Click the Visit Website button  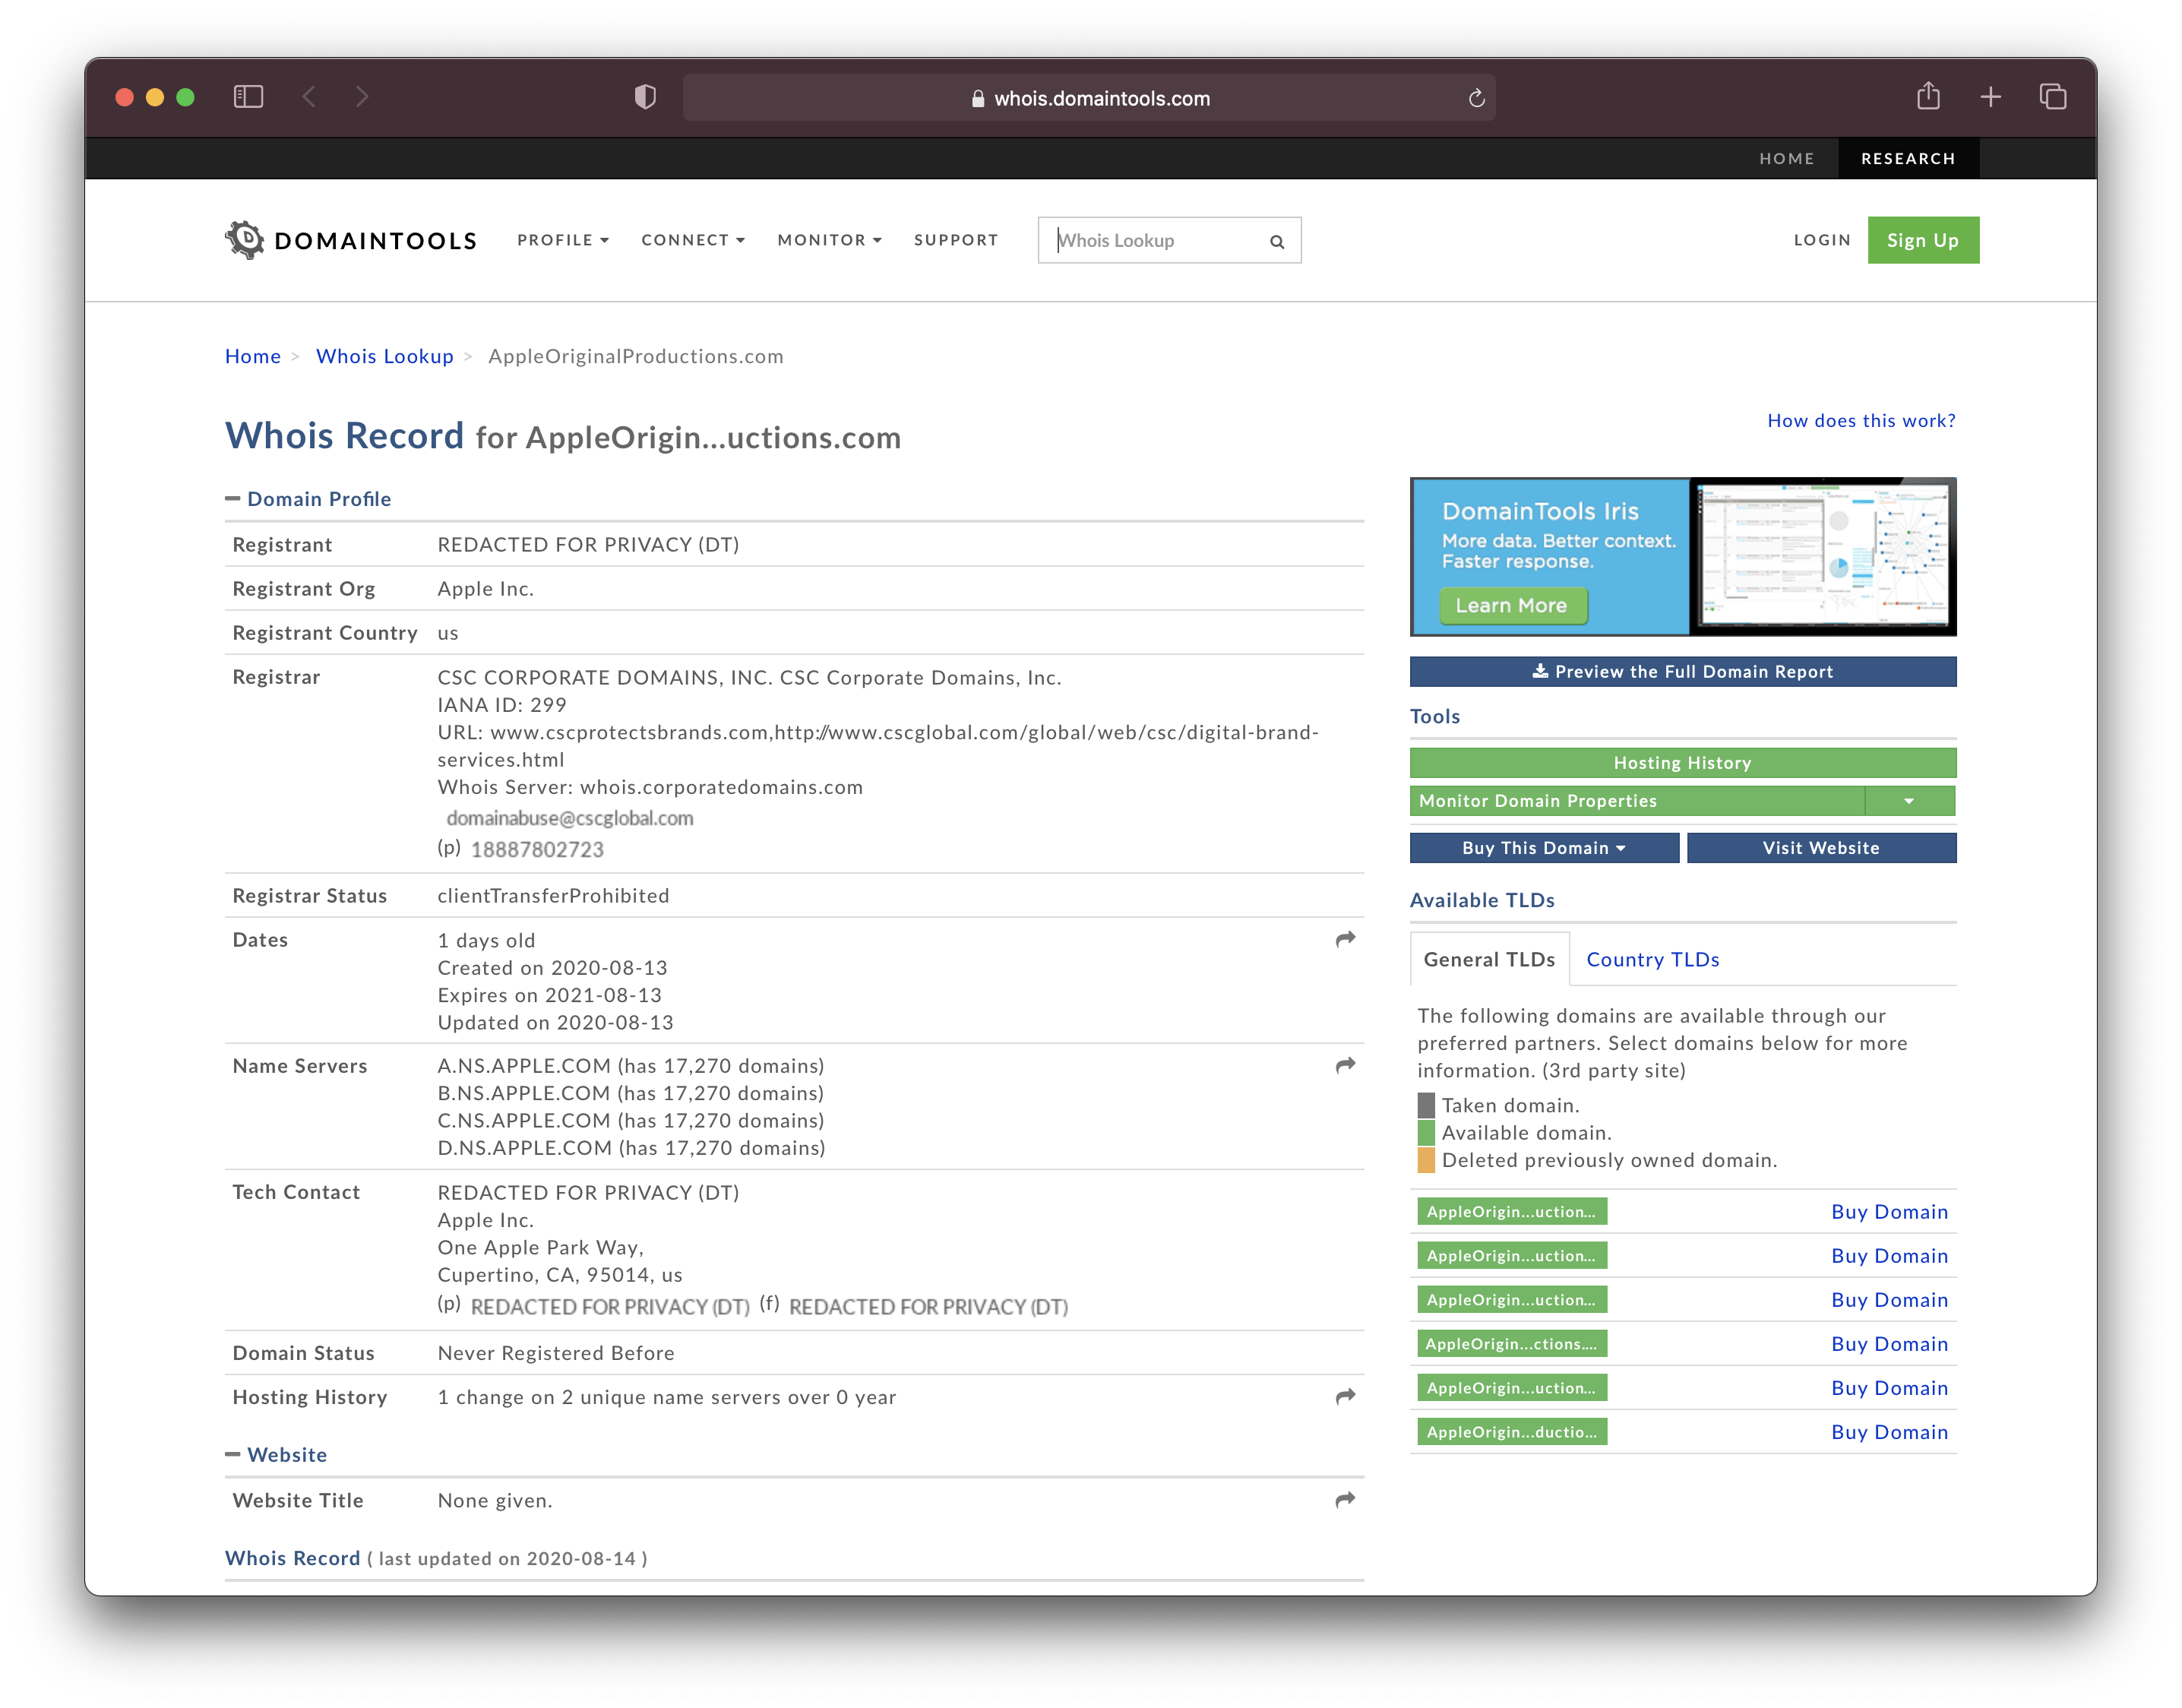(x=1821, y=848)
